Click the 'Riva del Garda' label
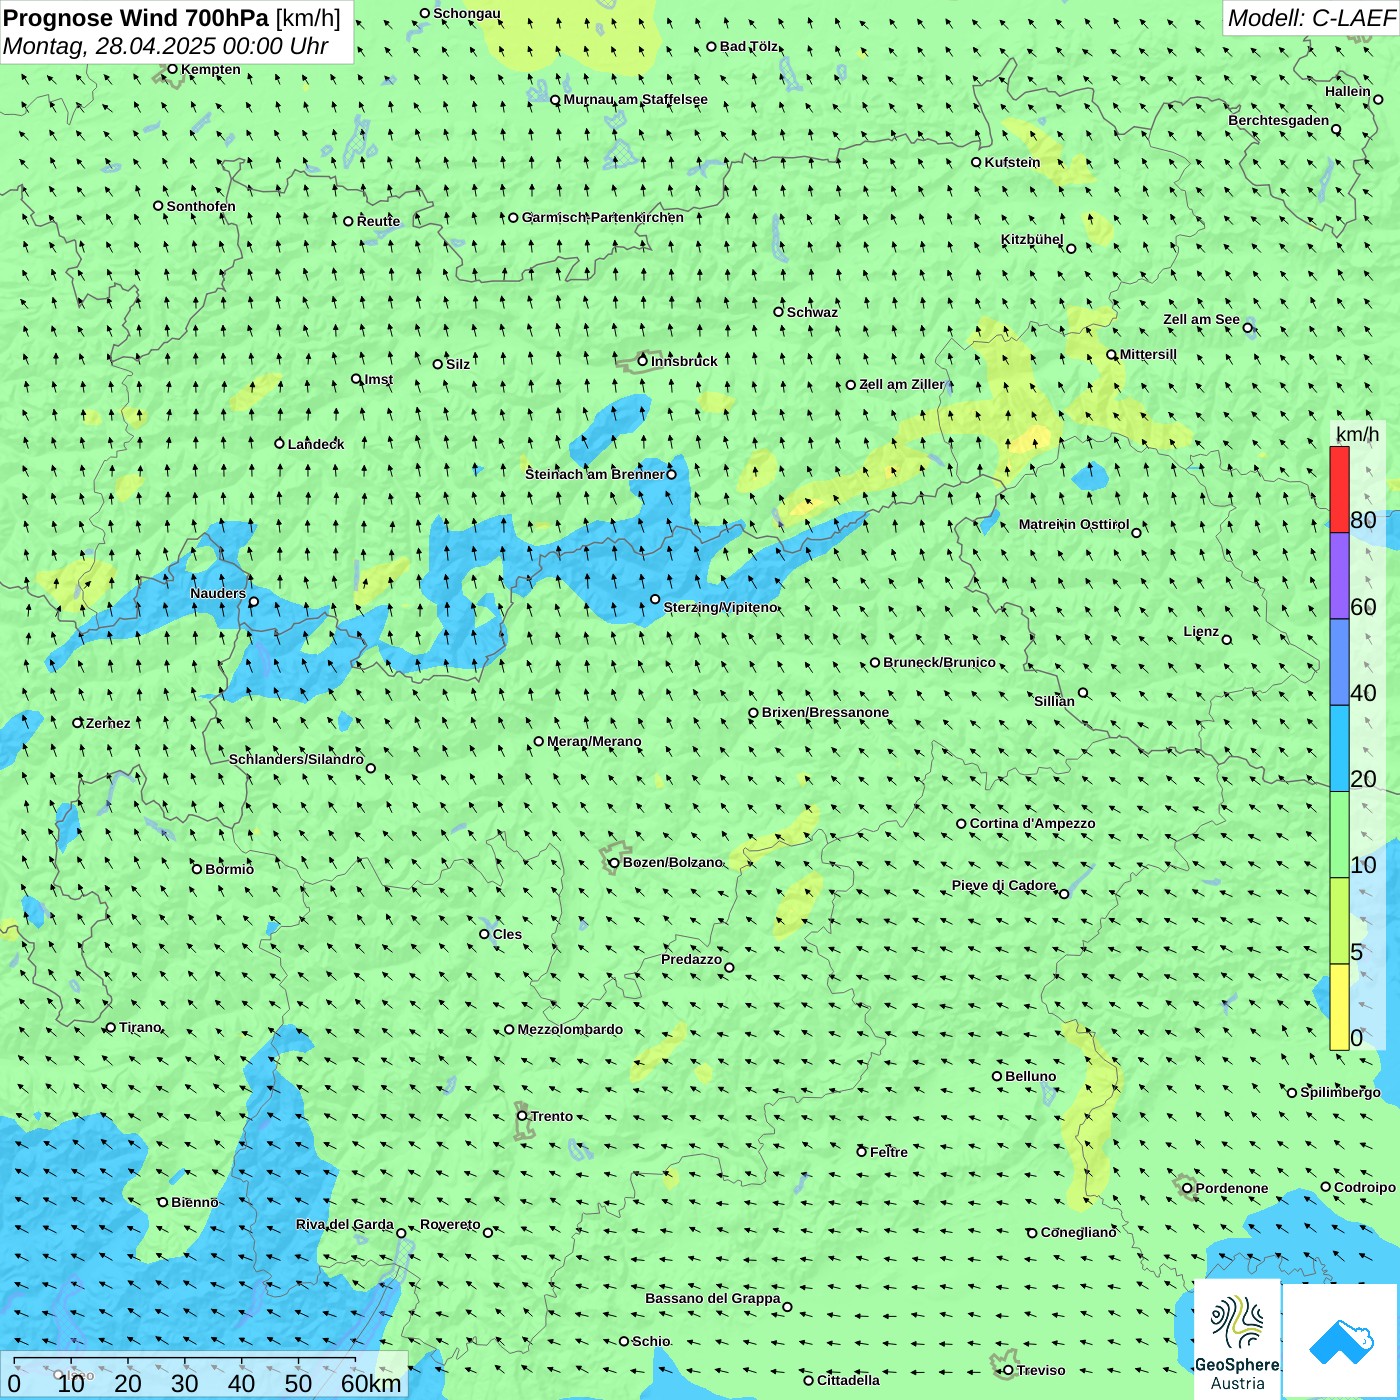This screenshot has width=1400, height=1400. coord(345,1224)
